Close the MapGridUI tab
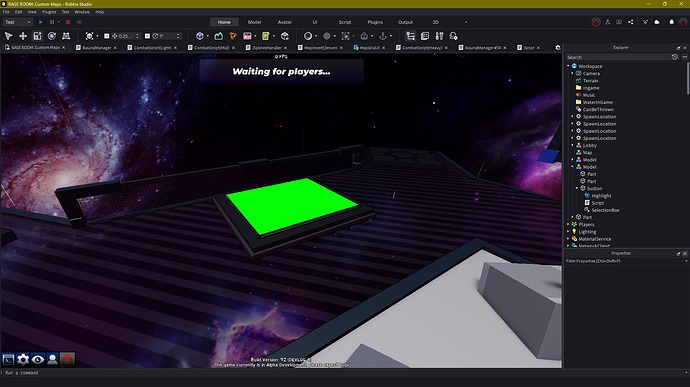The image size is (690, 387). [384, 48]
